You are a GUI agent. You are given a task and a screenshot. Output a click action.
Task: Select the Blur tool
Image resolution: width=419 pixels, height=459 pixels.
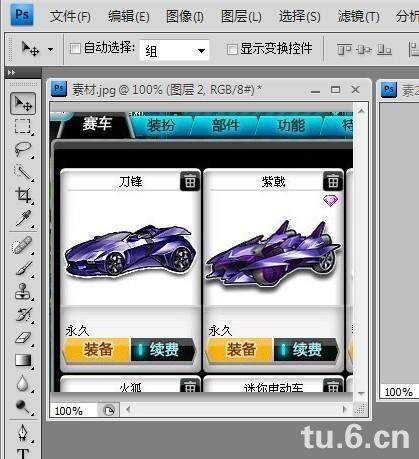23,384
